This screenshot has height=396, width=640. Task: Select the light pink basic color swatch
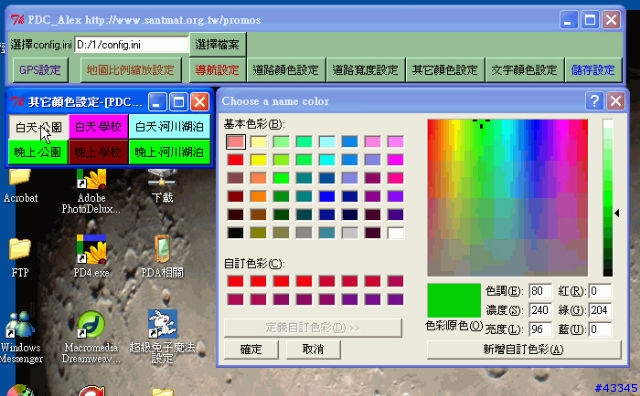(x=236, y=142)
